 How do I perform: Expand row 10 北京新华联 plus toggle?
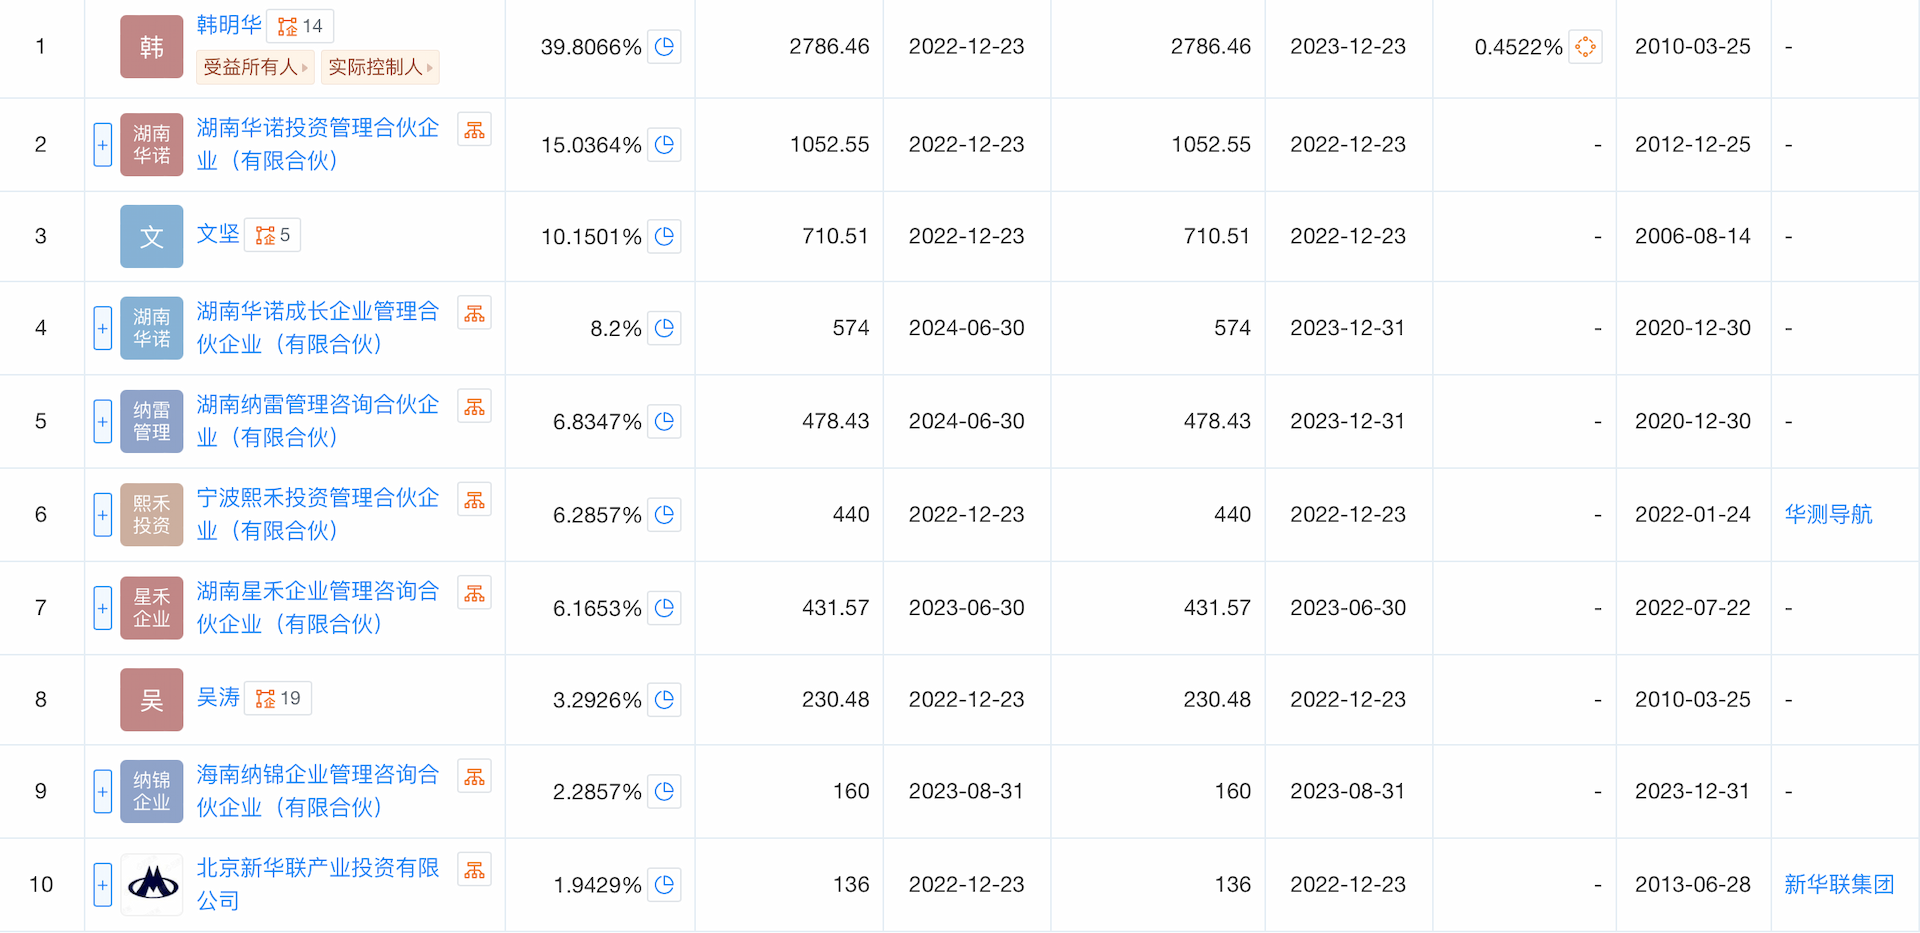(102, 884)
